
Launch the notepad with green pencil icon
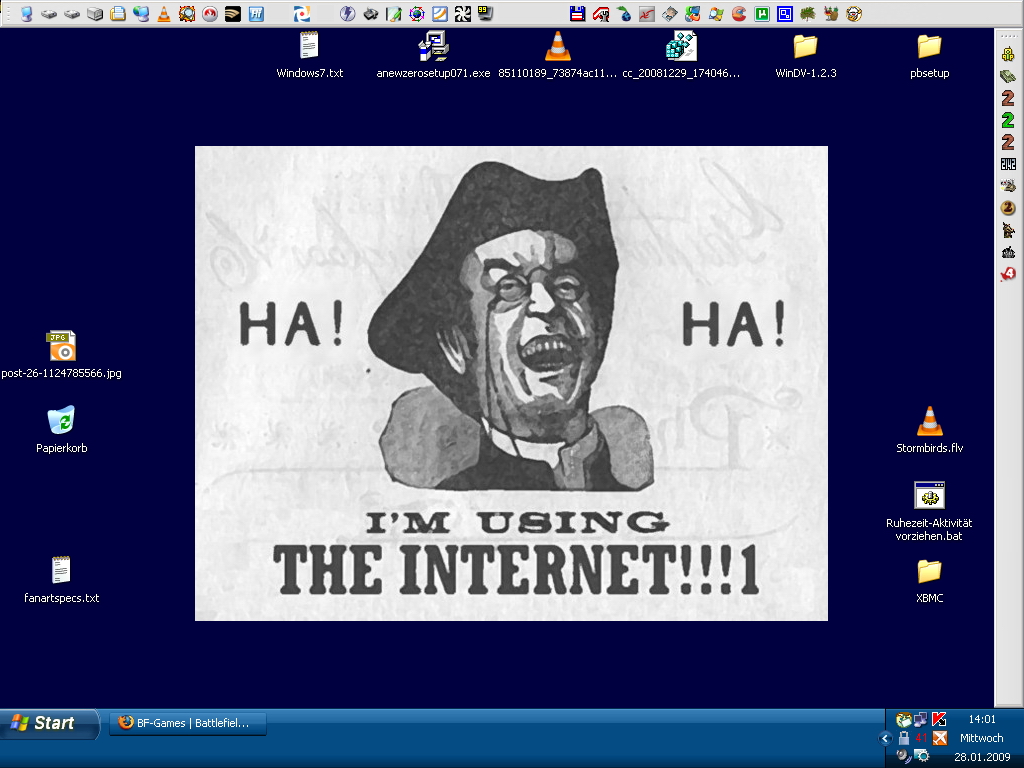point(394,14)
